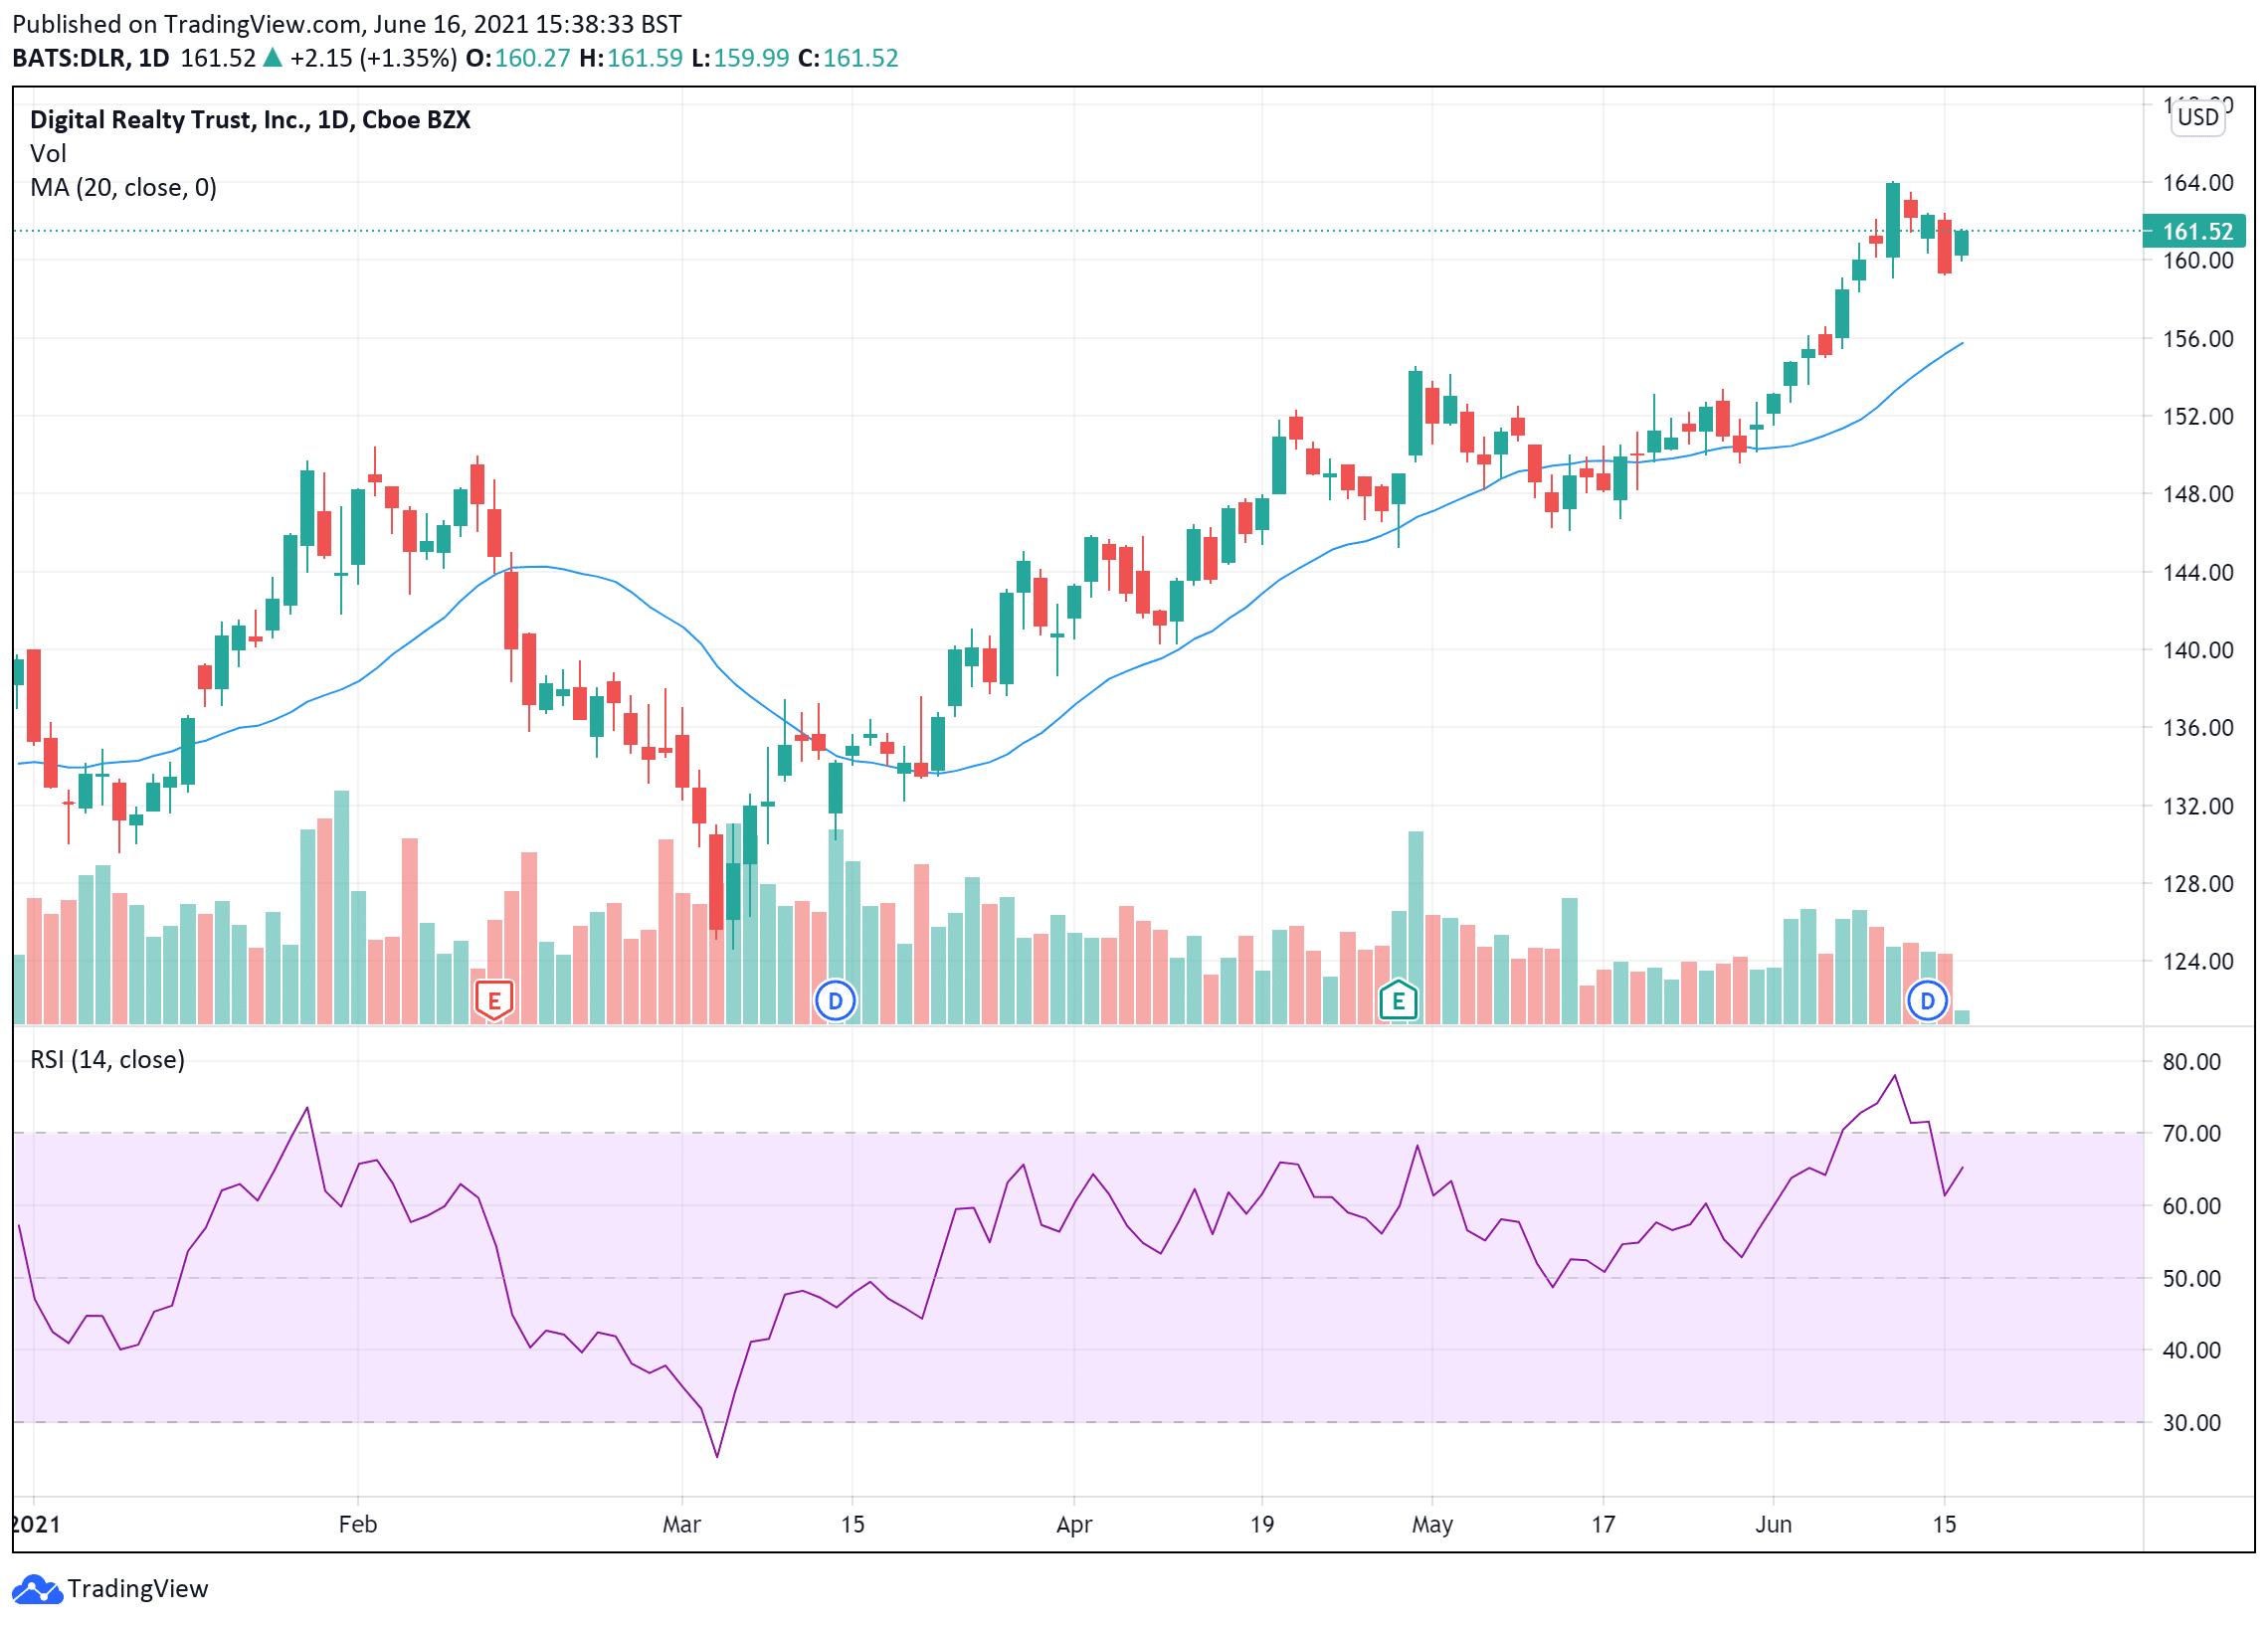Image resolution: width=2268 pixels, height=1625 pixels.
Task: Click the red earnings E marker in February
Action: [x=494, y=1000]
